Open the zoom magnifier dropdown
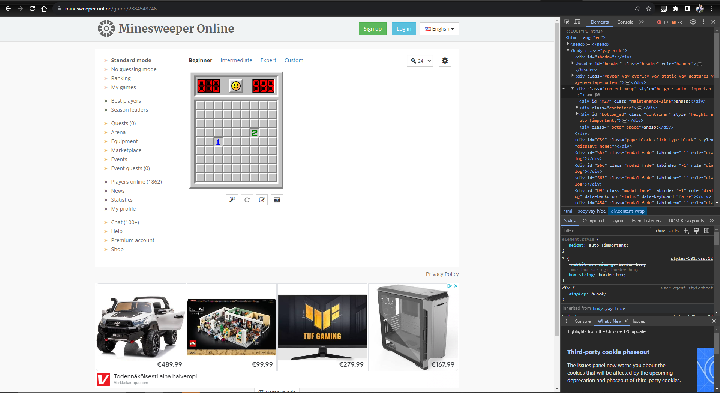 [x=421, y=61]
